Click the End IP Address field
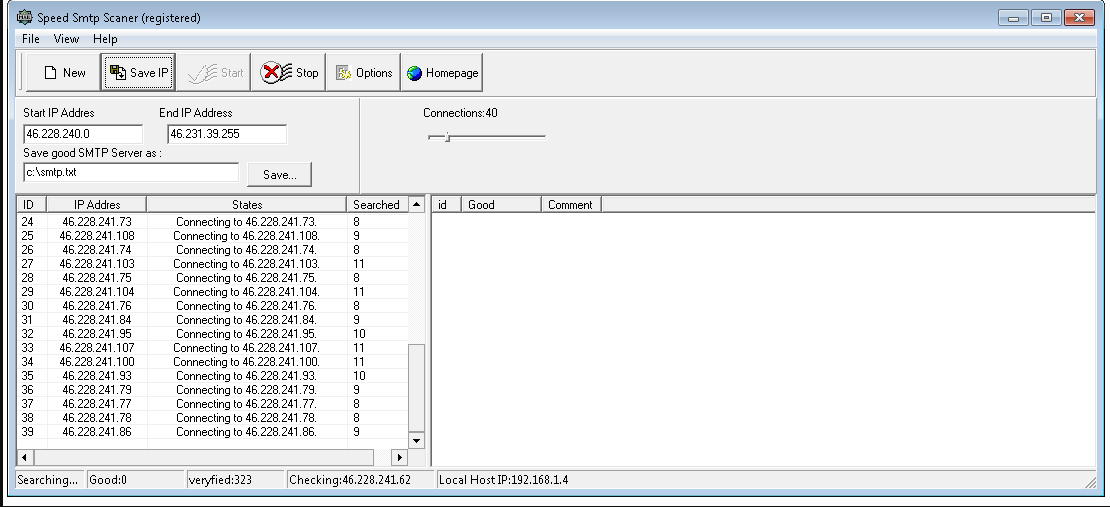Screen dimensions: 1110x507 227,134
